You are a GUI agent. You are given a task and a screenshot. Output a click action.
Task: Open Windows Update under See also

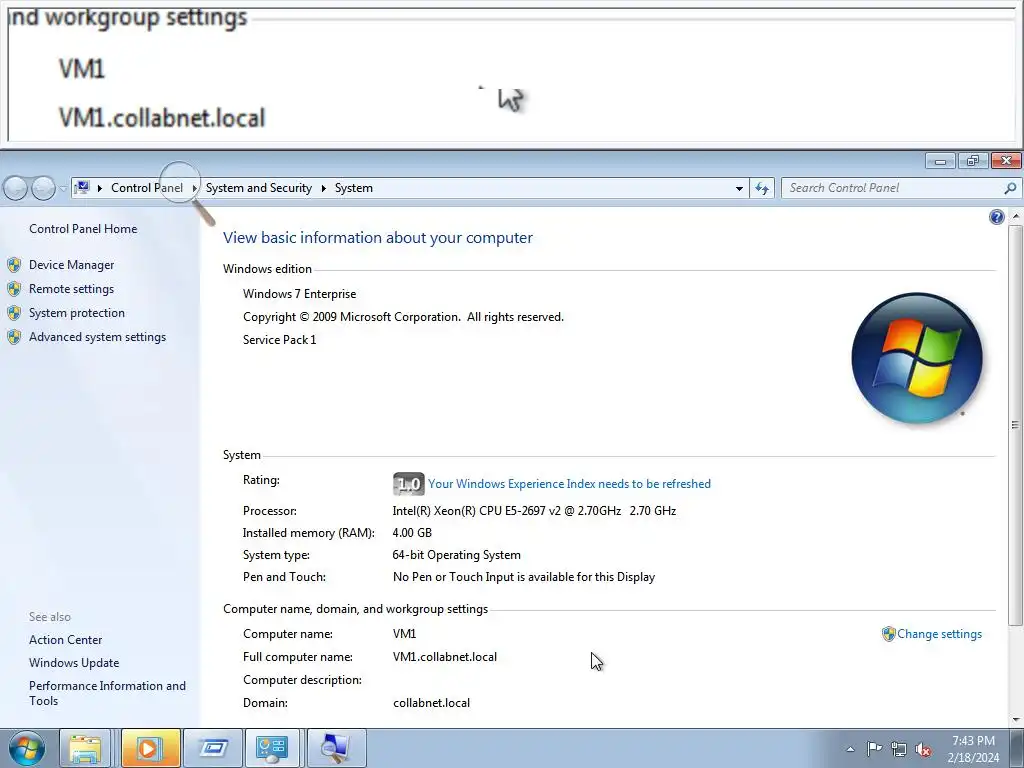click(74, 663)
